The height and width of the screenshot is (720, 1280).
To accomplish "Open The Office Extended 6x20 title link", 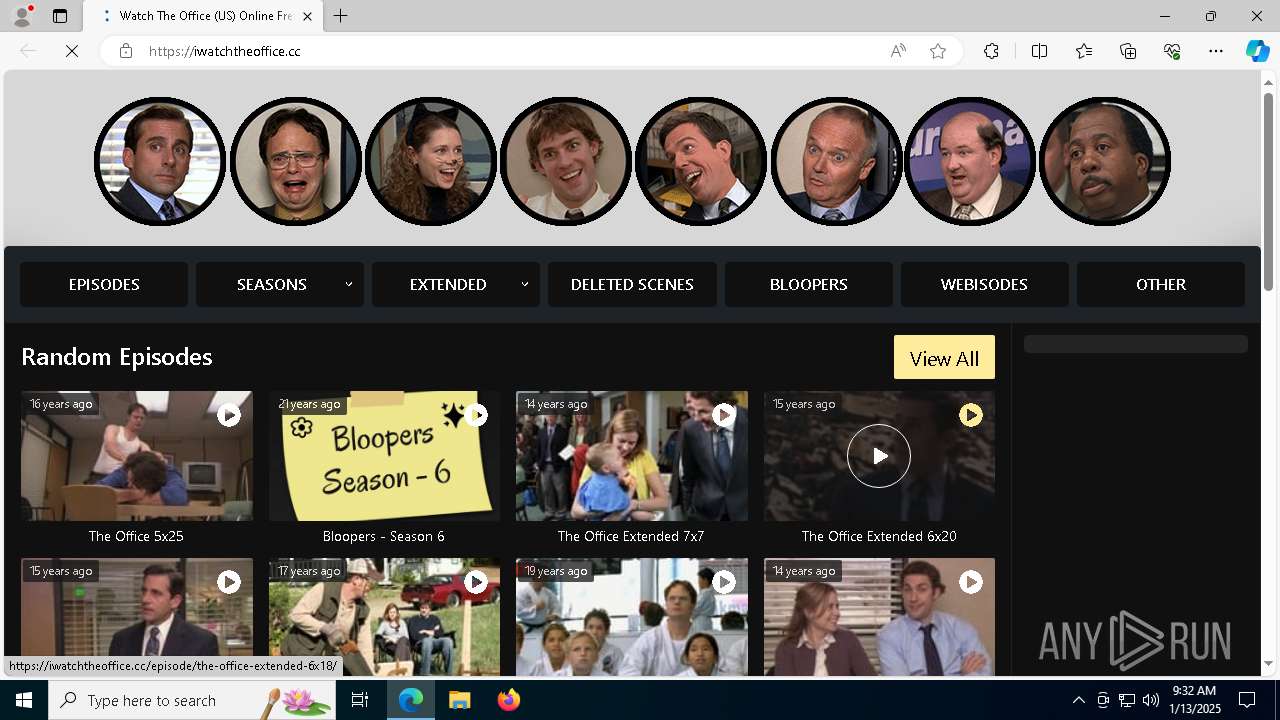I will [879, 536].
